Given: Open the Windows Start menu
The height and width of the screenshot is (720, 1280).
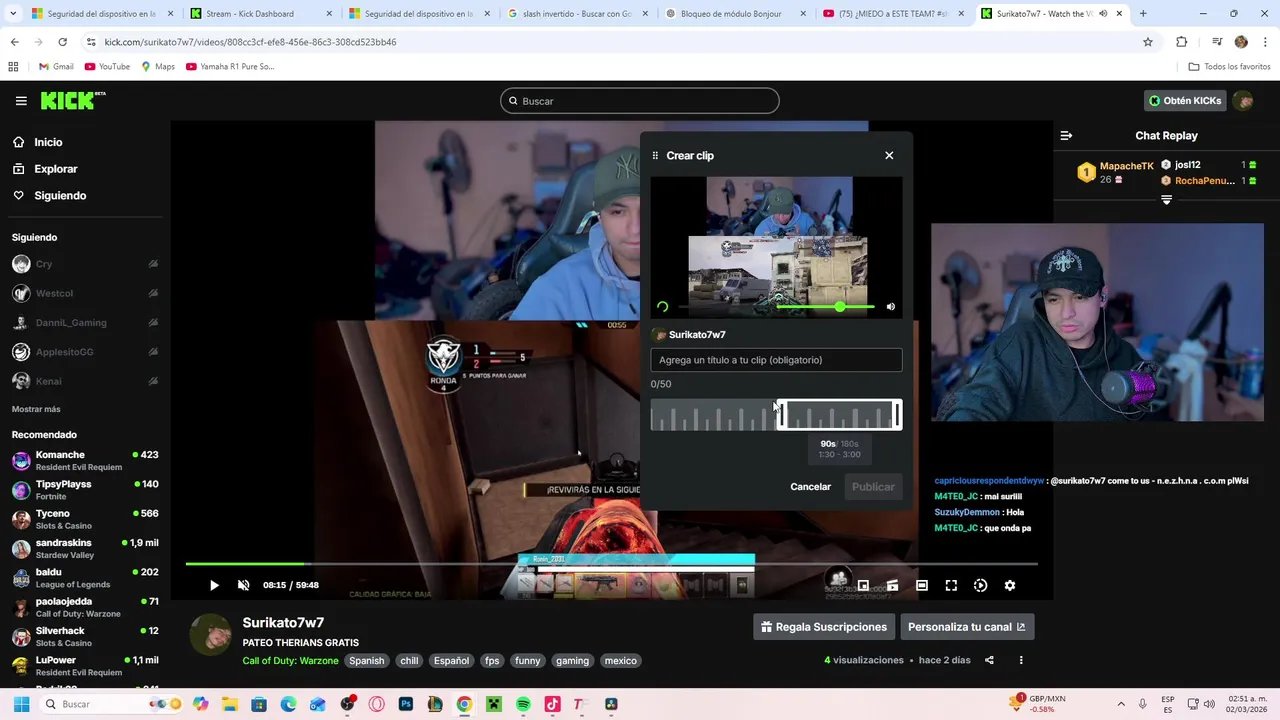Looking at the screenshot, I should (21, 704).
